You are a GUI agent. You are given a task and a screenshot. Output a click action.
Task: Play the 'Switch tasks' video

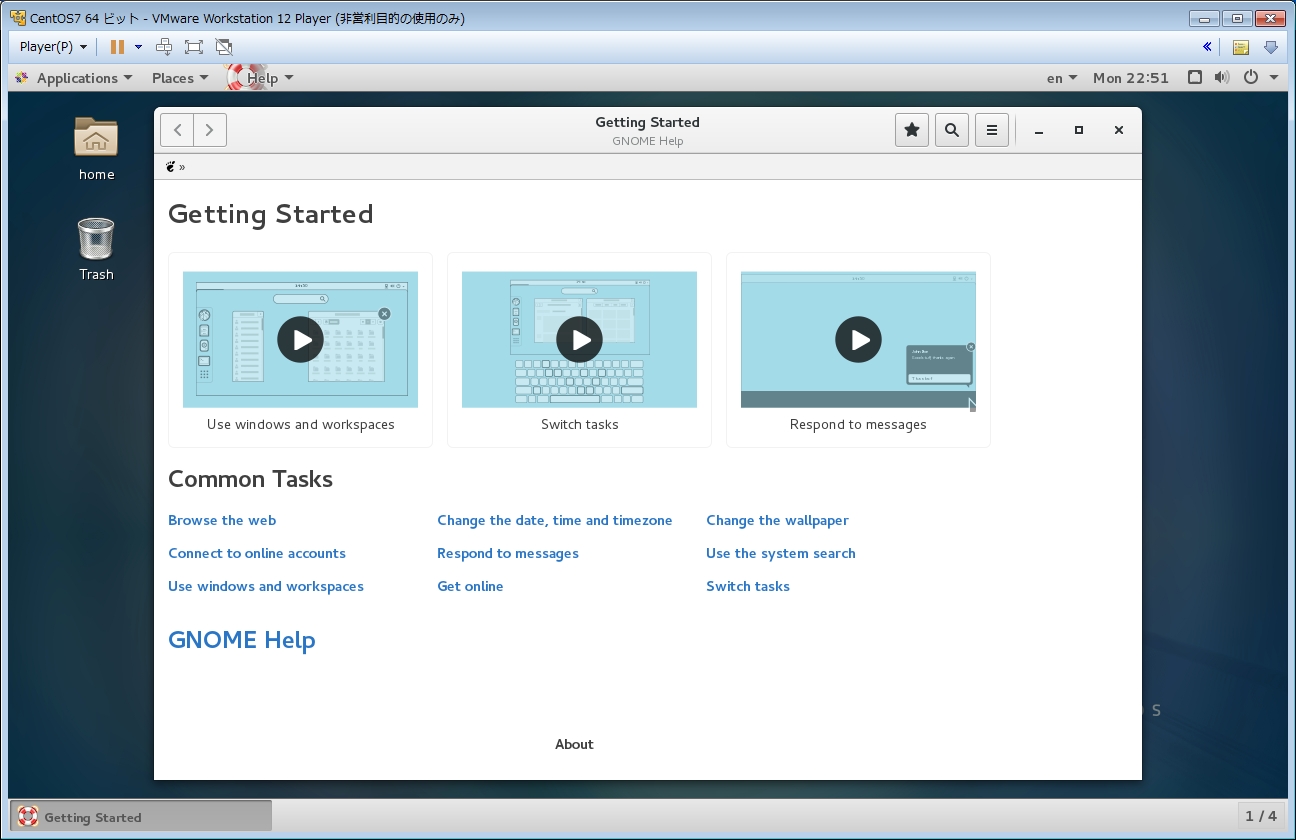tap(579, 340)
